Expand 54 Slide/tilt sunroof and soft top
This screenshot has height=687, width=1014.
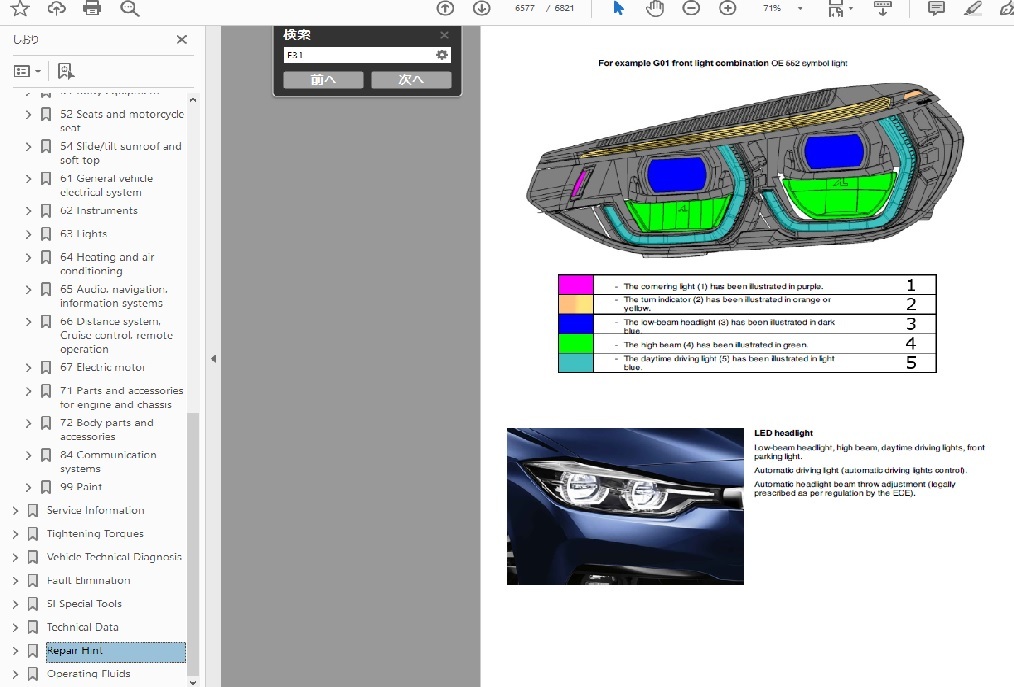coord(28,147)
